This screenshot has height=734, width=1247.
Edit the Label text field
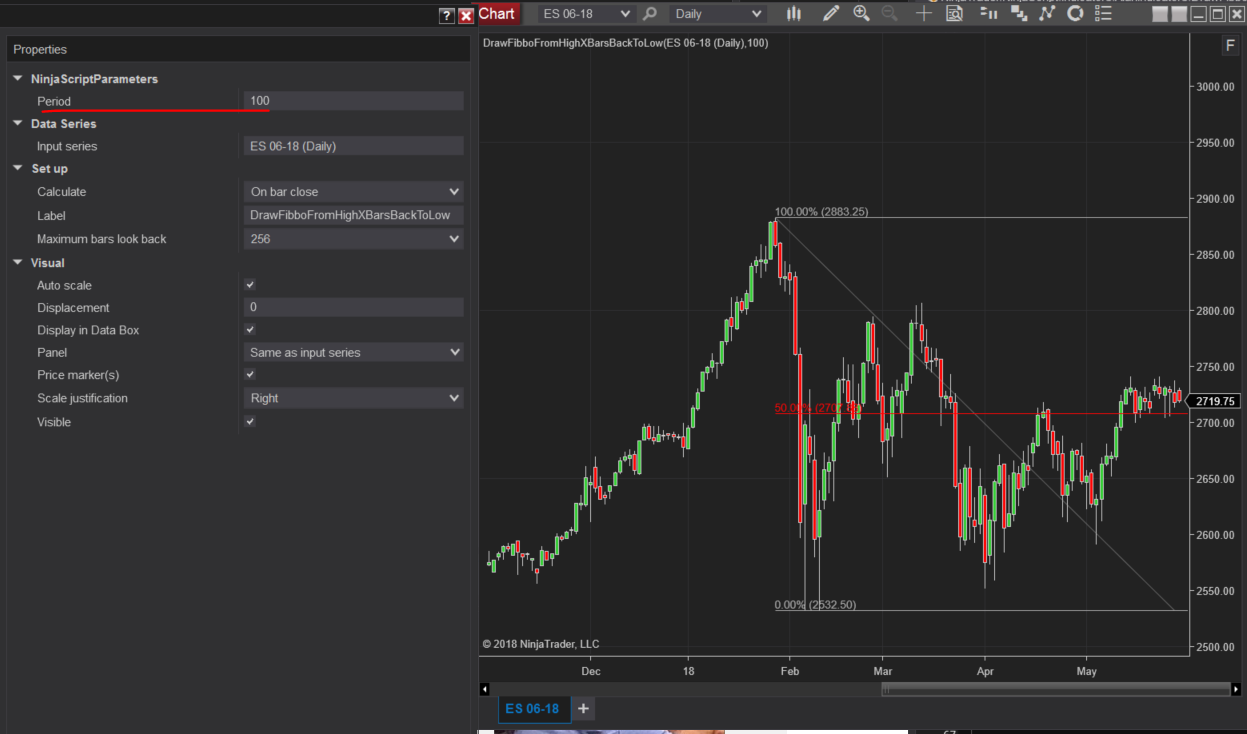[x=353, y=215]
